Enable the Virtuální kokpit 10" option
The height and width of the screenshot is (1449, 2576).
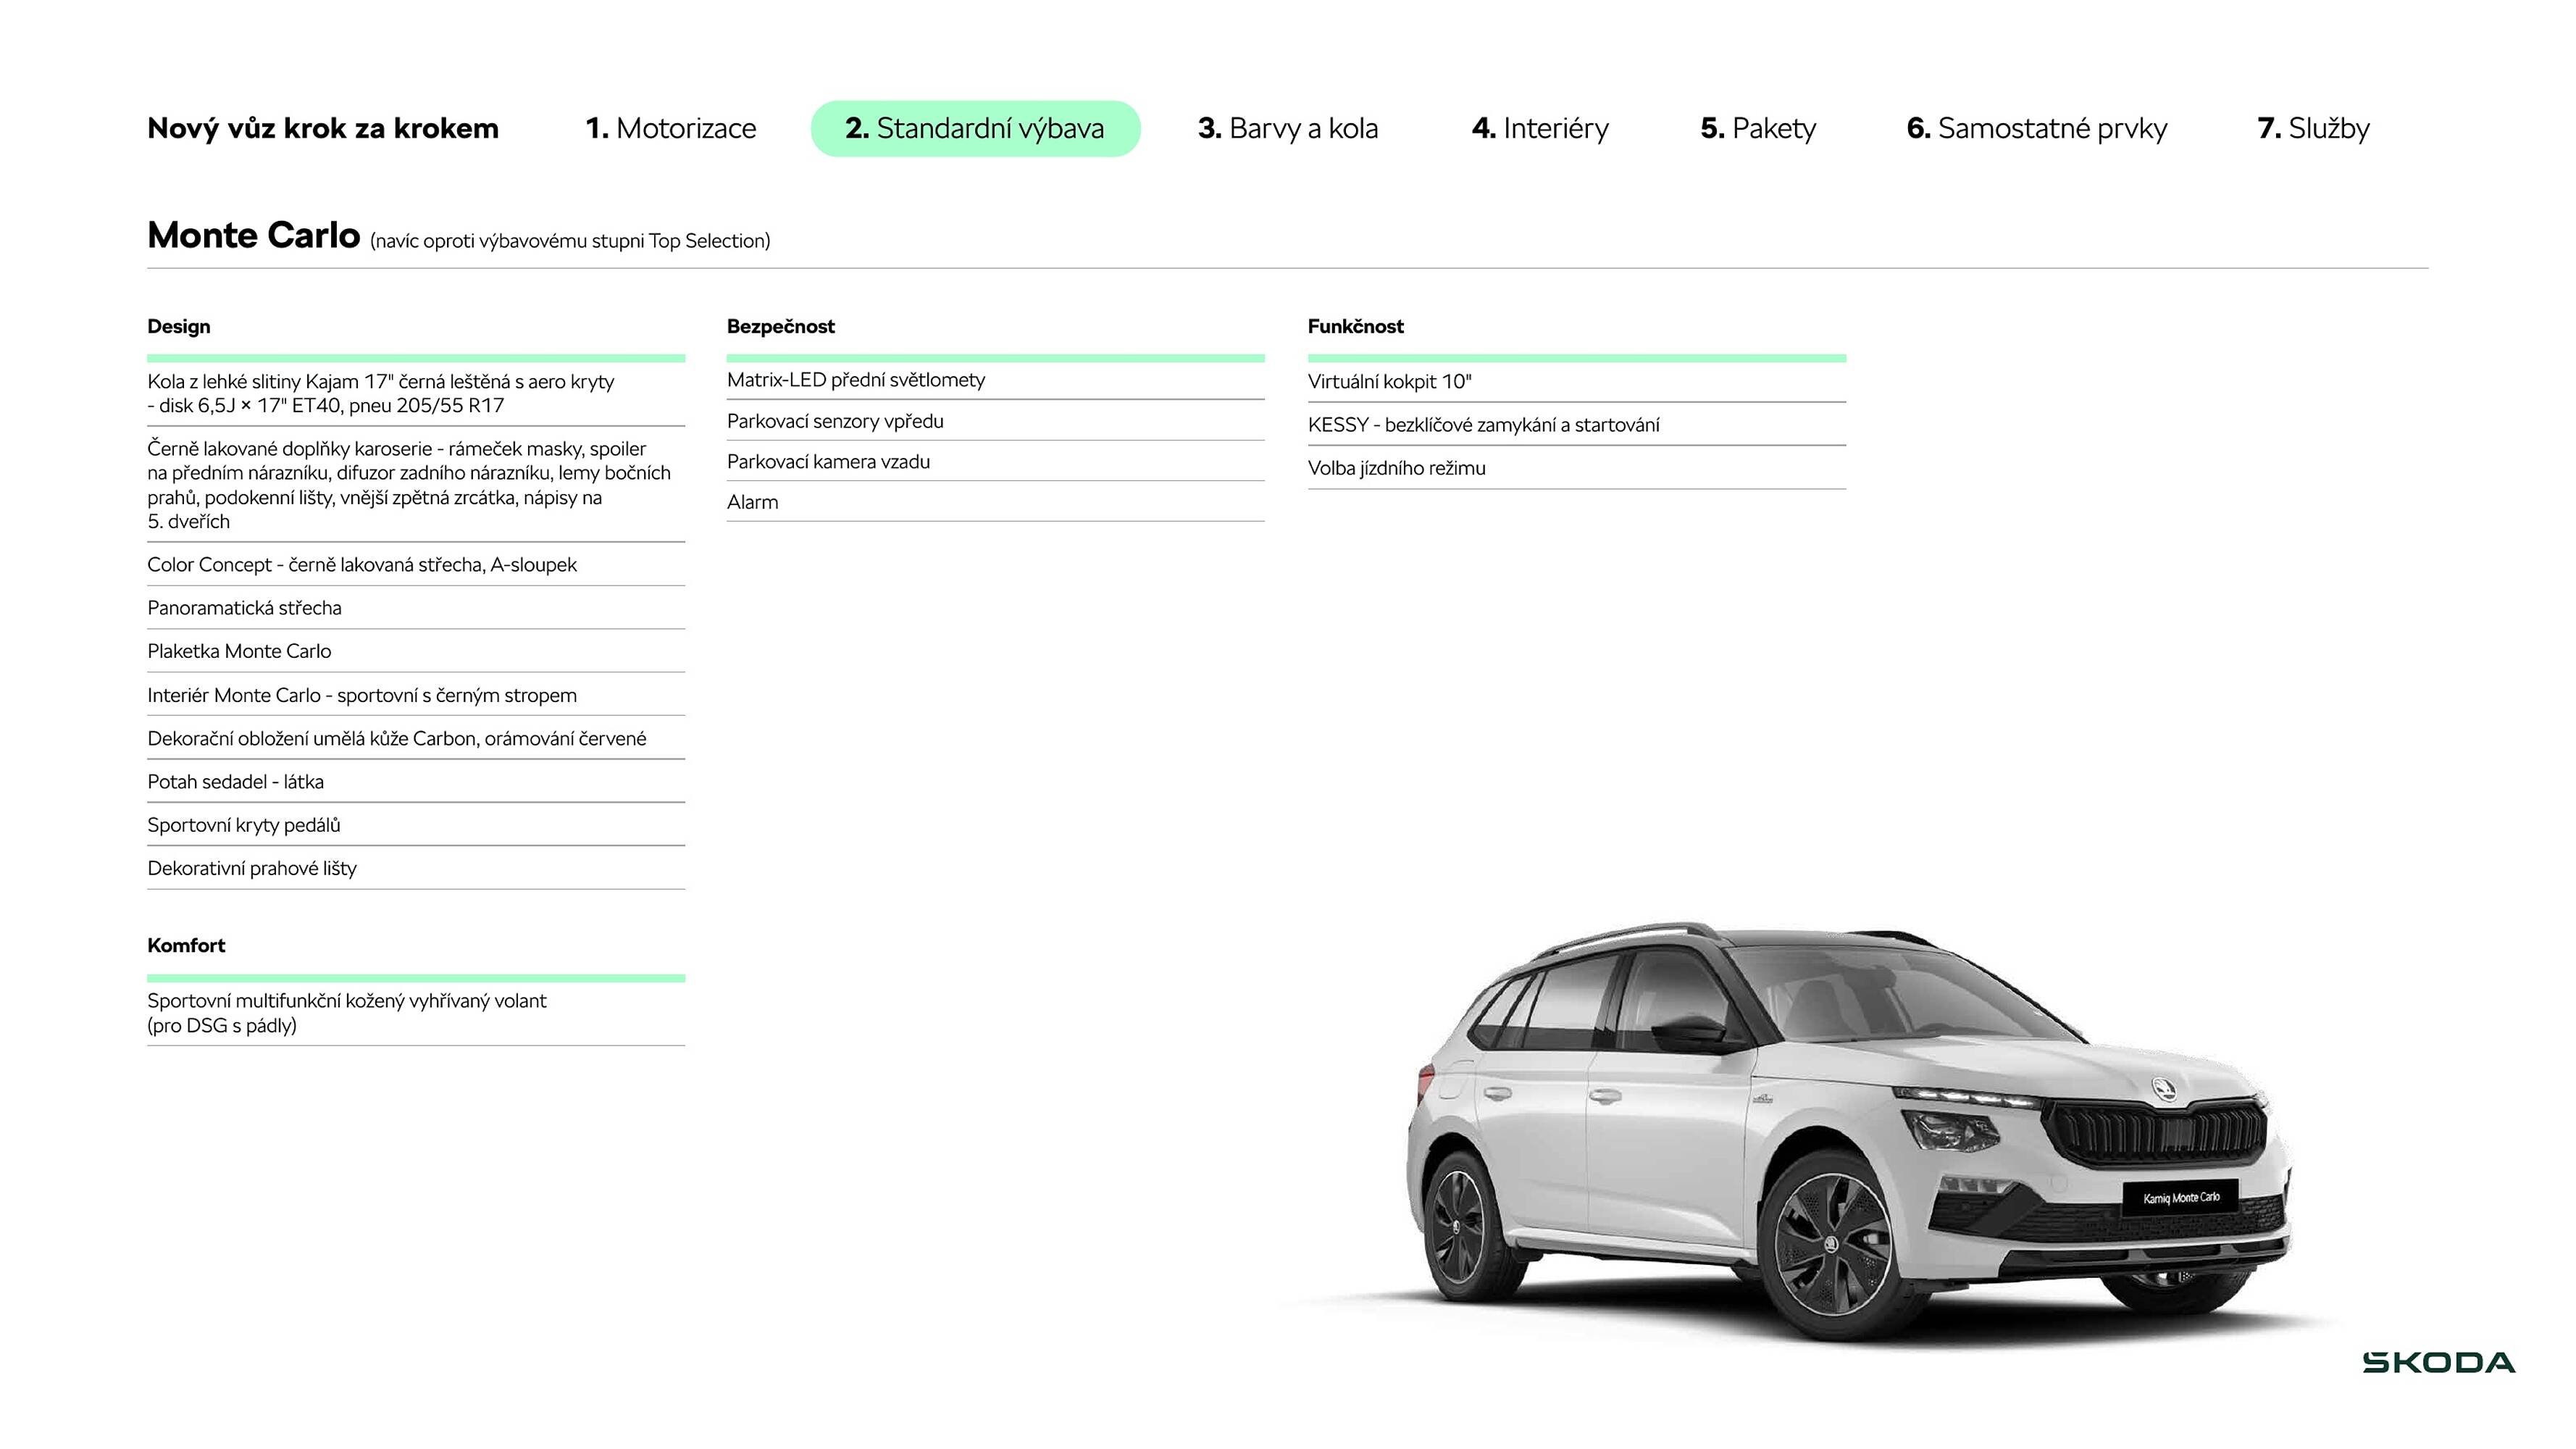tap(1388, 381)
